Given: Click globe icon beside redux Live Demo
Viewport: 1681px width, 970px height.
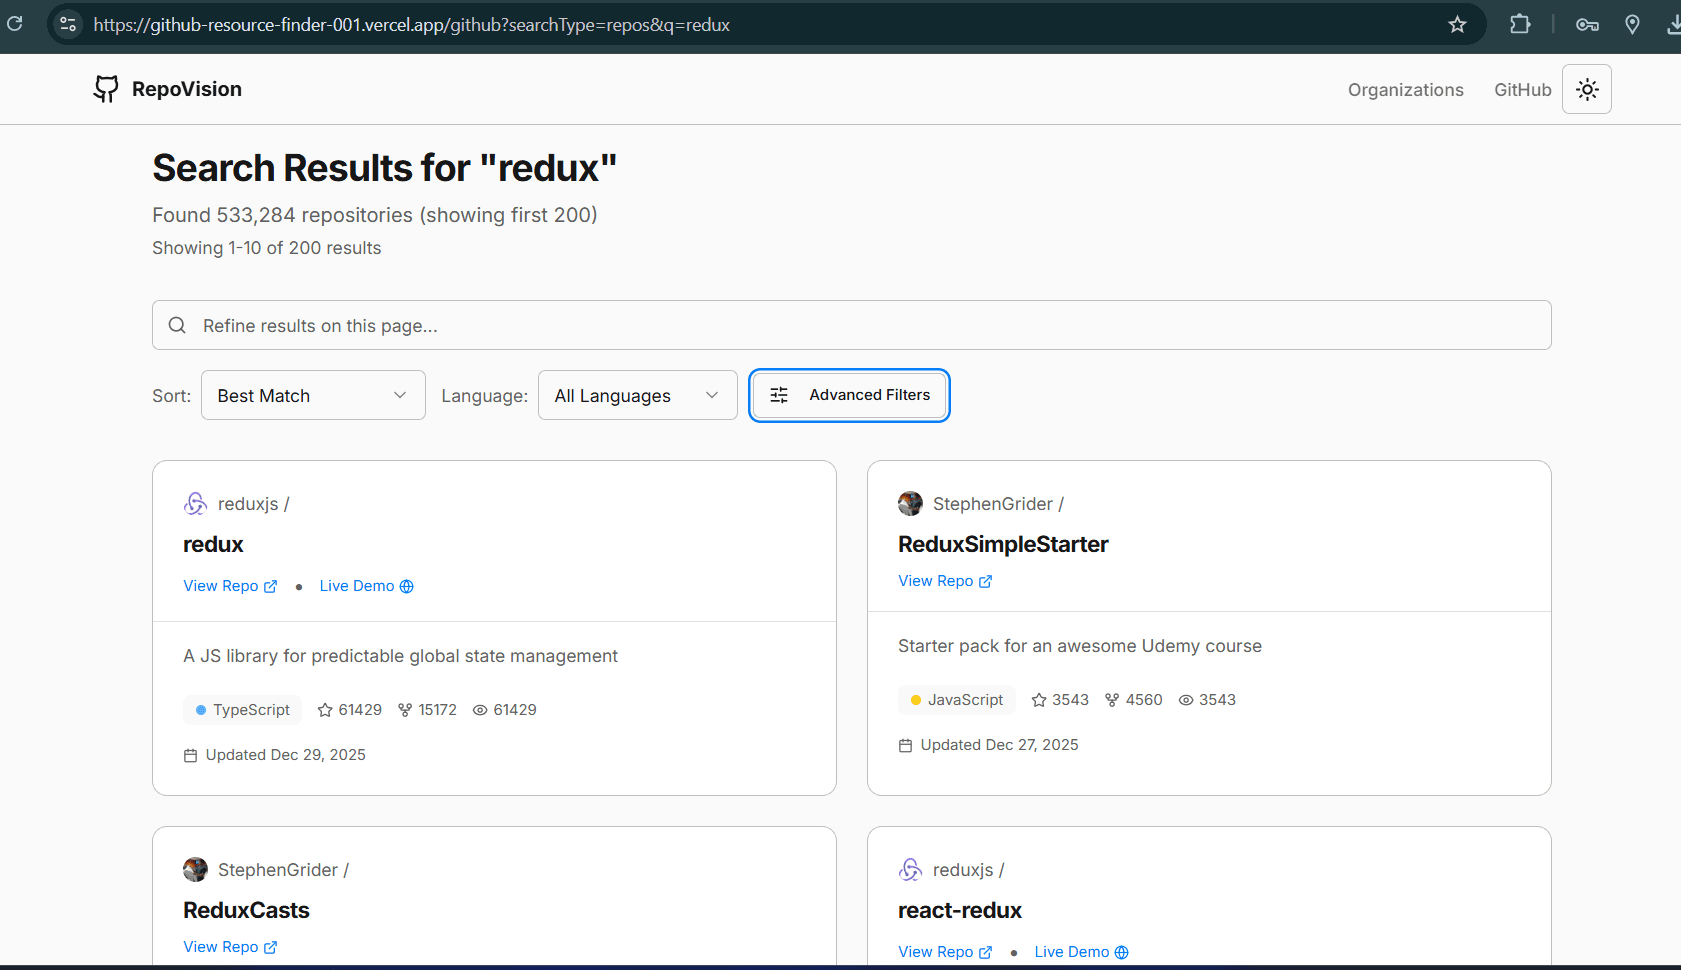Looking at the screenshot, I should 406,587.
